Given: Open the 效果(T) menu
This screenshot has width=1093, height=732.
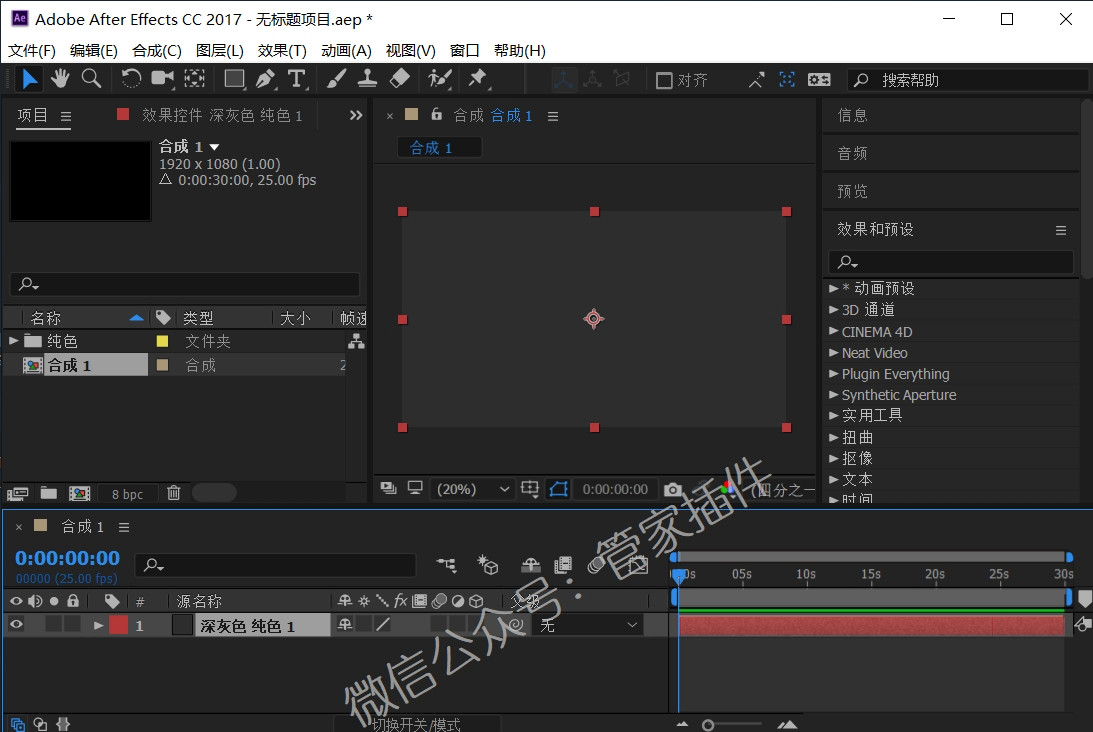Looking at the screenshot, I should pyautogui.click(x=282, y=51).
